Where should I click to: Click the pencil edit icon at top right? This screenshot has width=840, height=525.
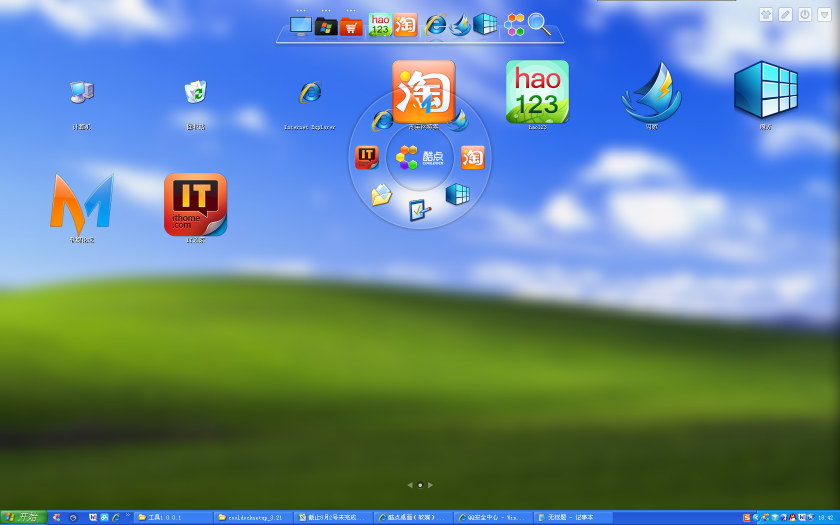click(x=785, y=14)
